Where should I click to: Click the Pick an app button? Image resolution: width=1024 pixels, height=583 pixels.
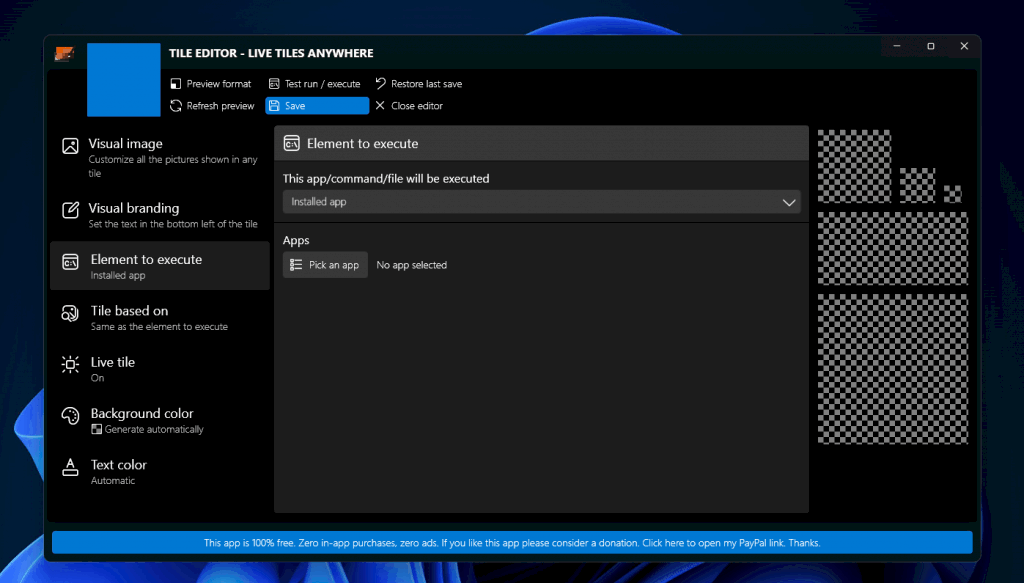(324, 264)
